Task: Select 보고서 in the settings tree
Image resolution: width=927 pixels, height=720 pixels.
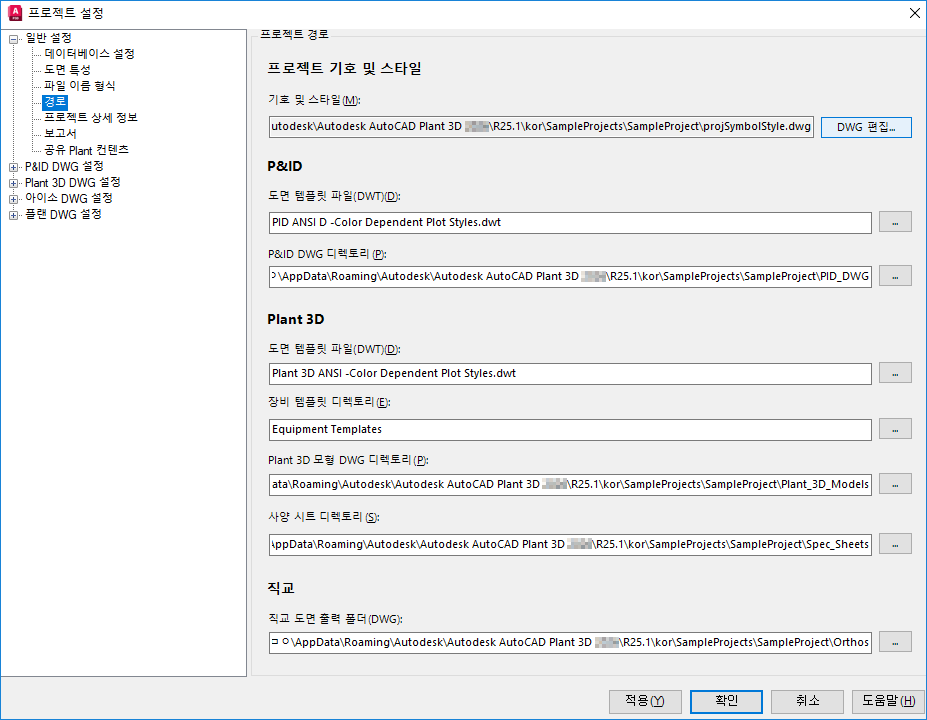Action: click(x=60, y=134)
